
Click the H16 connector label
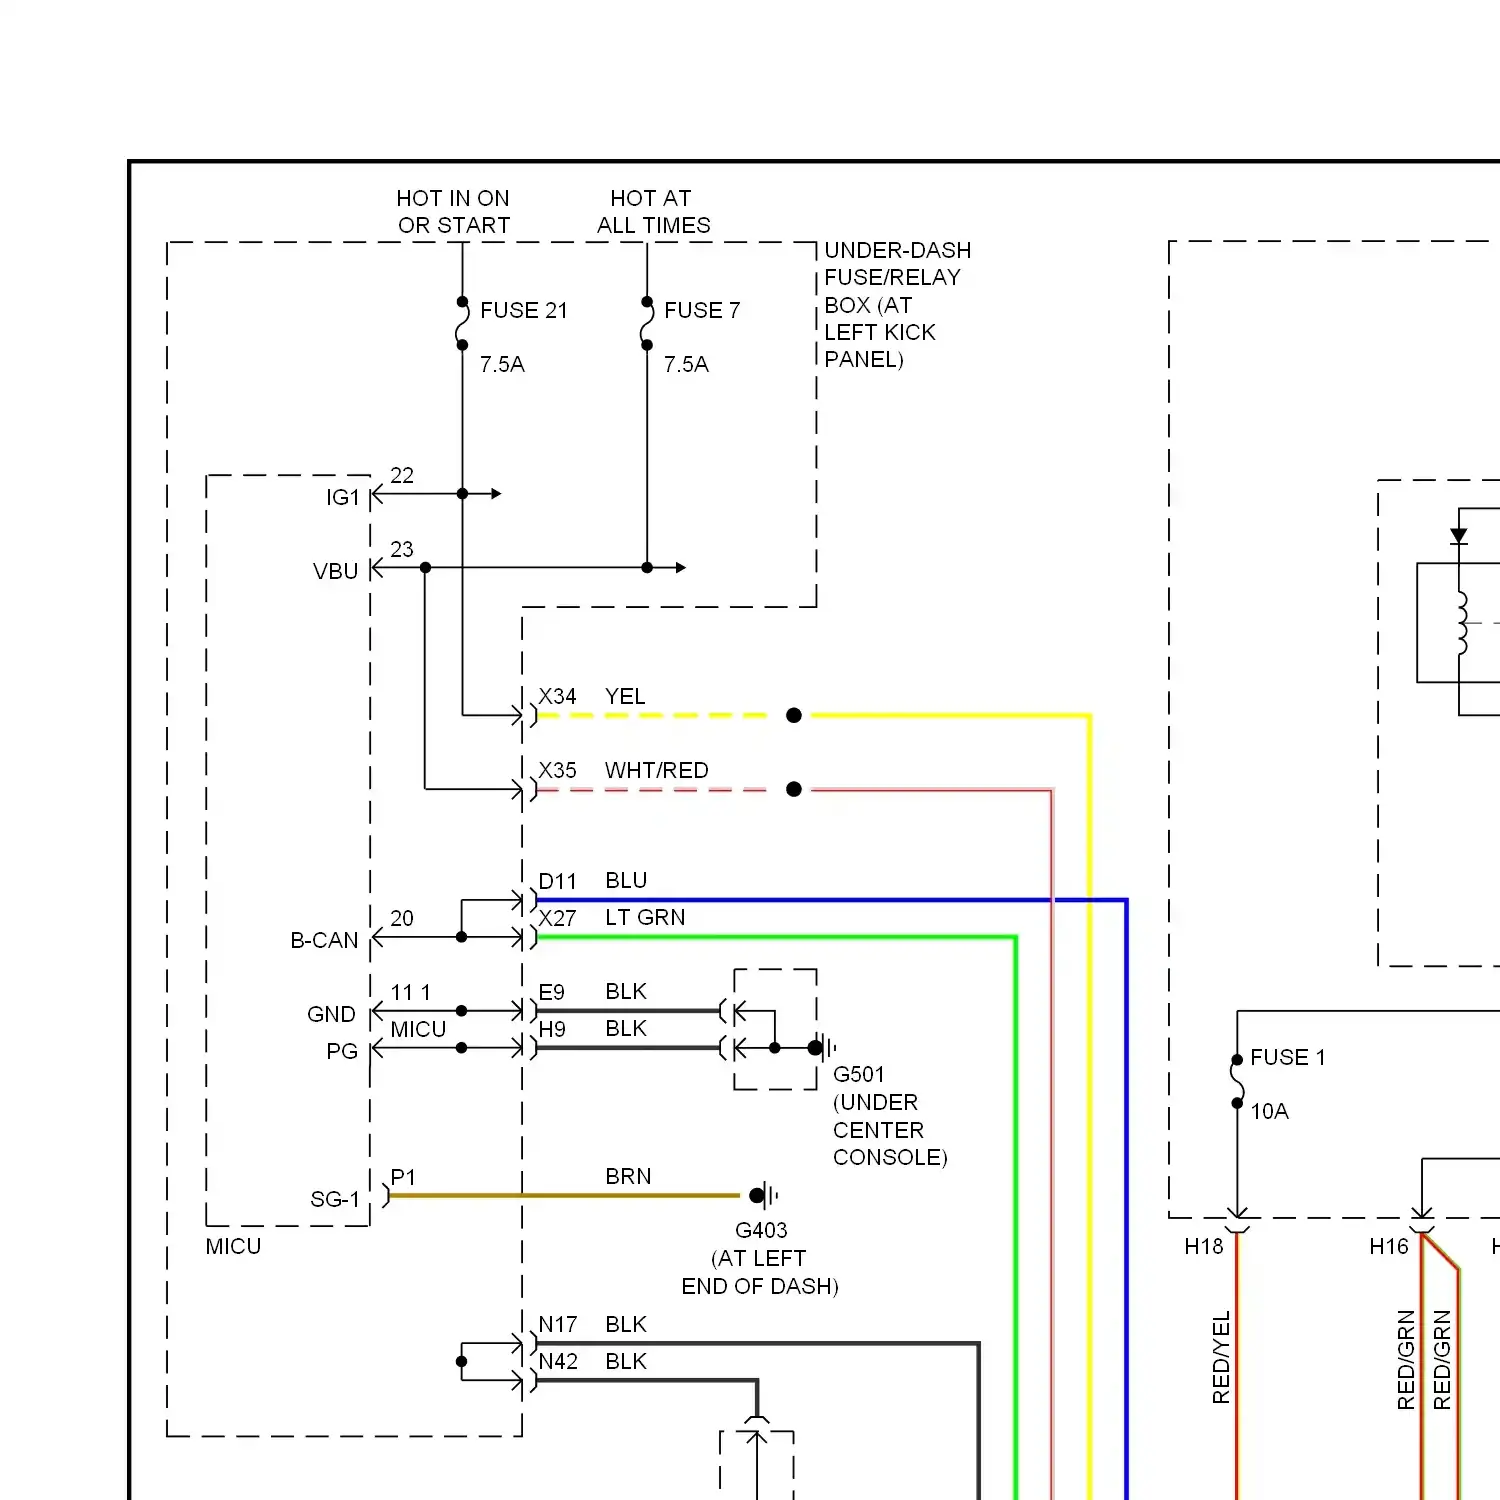coord(1388,1246)
